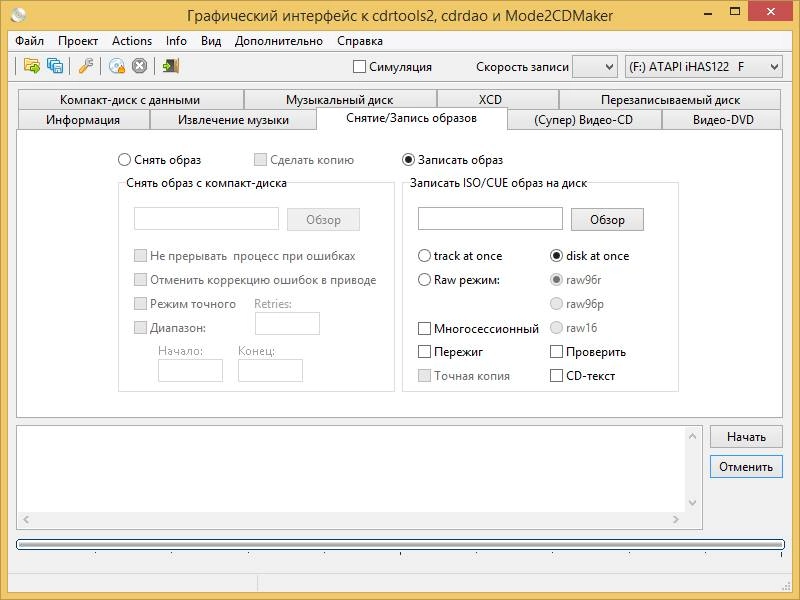Click inside the output log area

352,469
